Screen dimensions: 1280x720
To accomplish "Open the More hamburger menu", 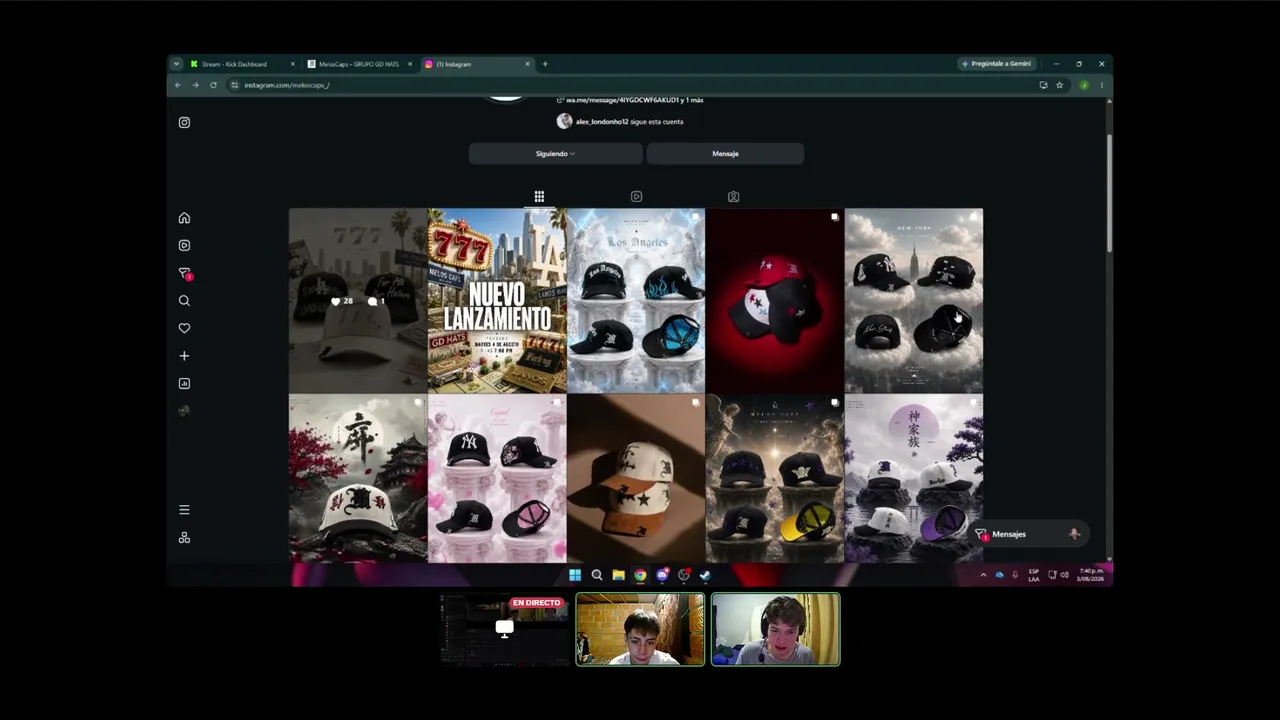I will point(184,510).
